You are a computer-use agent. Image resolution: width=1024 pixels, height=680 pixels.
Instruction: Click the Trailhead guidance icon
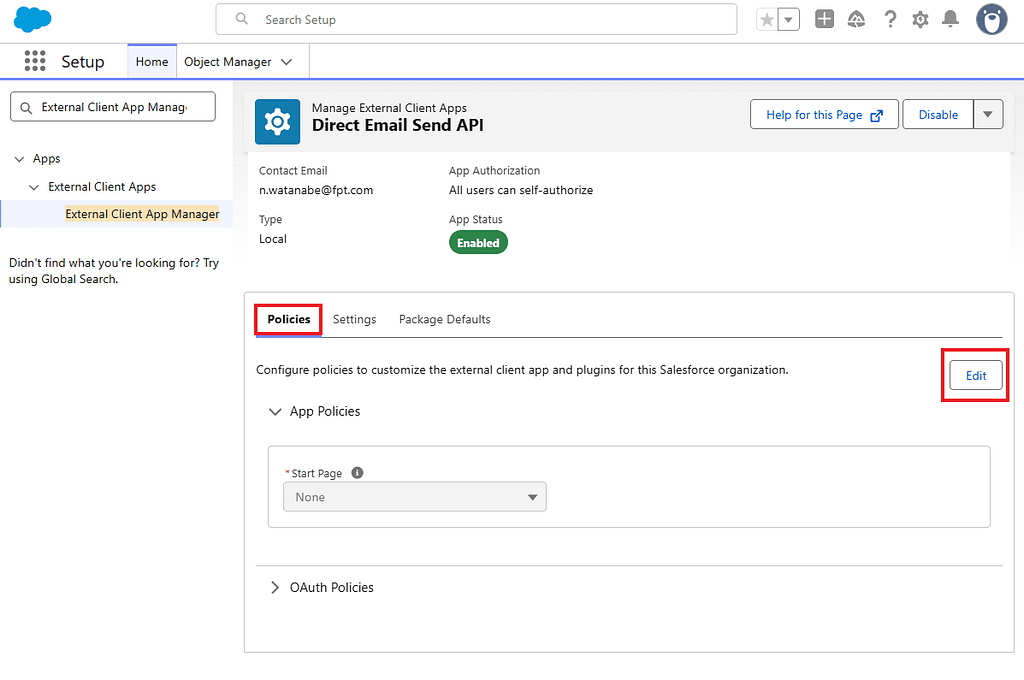click(x=856, y=19)
